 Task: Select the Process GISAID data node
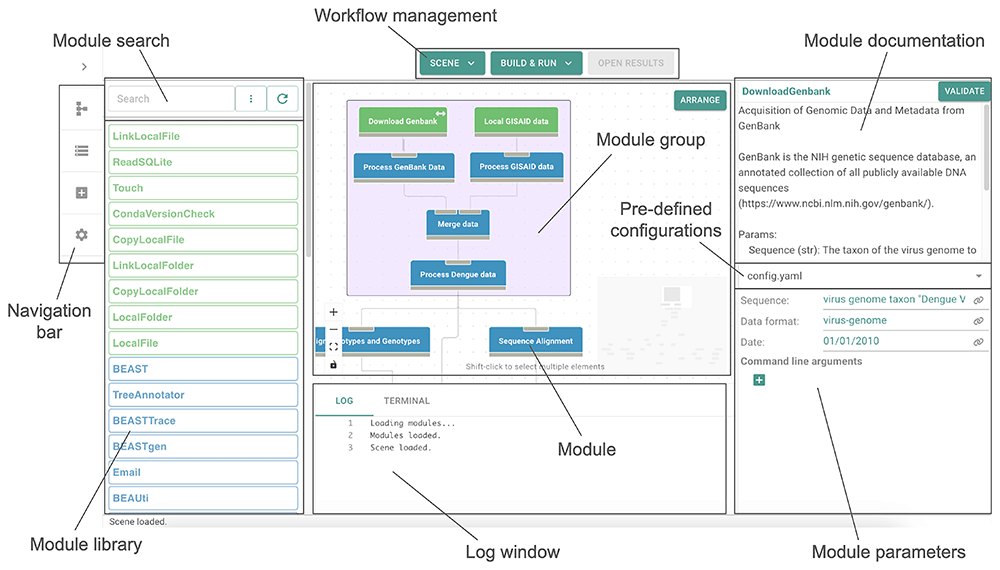[517, 166]
